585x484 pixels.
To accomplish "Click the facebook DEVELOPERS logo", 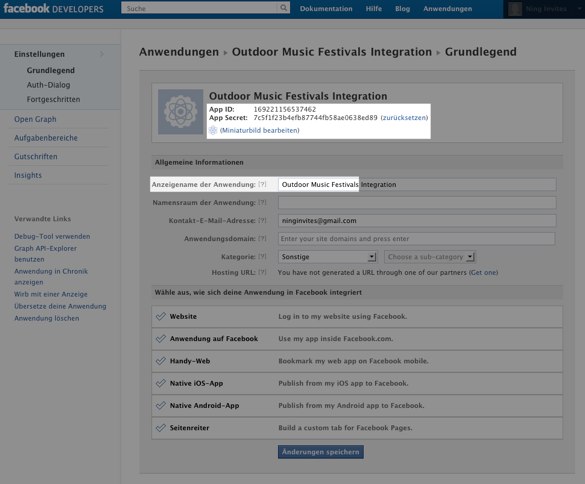I will click(x=53, y=8).
